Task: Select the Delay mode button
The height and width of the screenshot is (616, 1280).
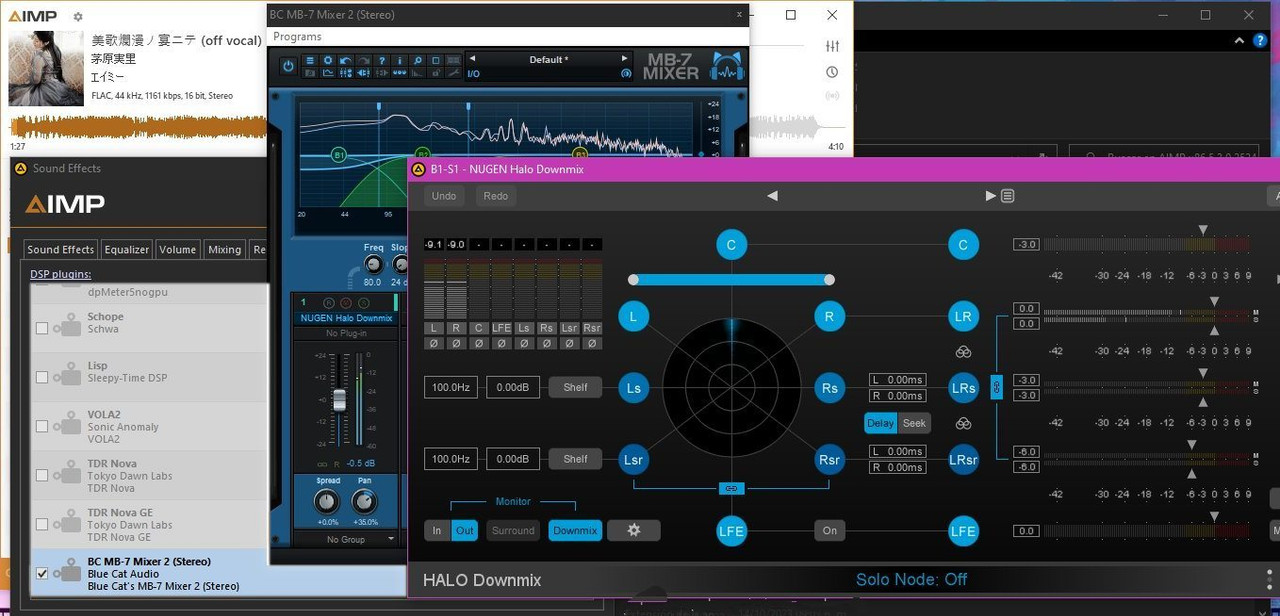Action: point(880,423)
